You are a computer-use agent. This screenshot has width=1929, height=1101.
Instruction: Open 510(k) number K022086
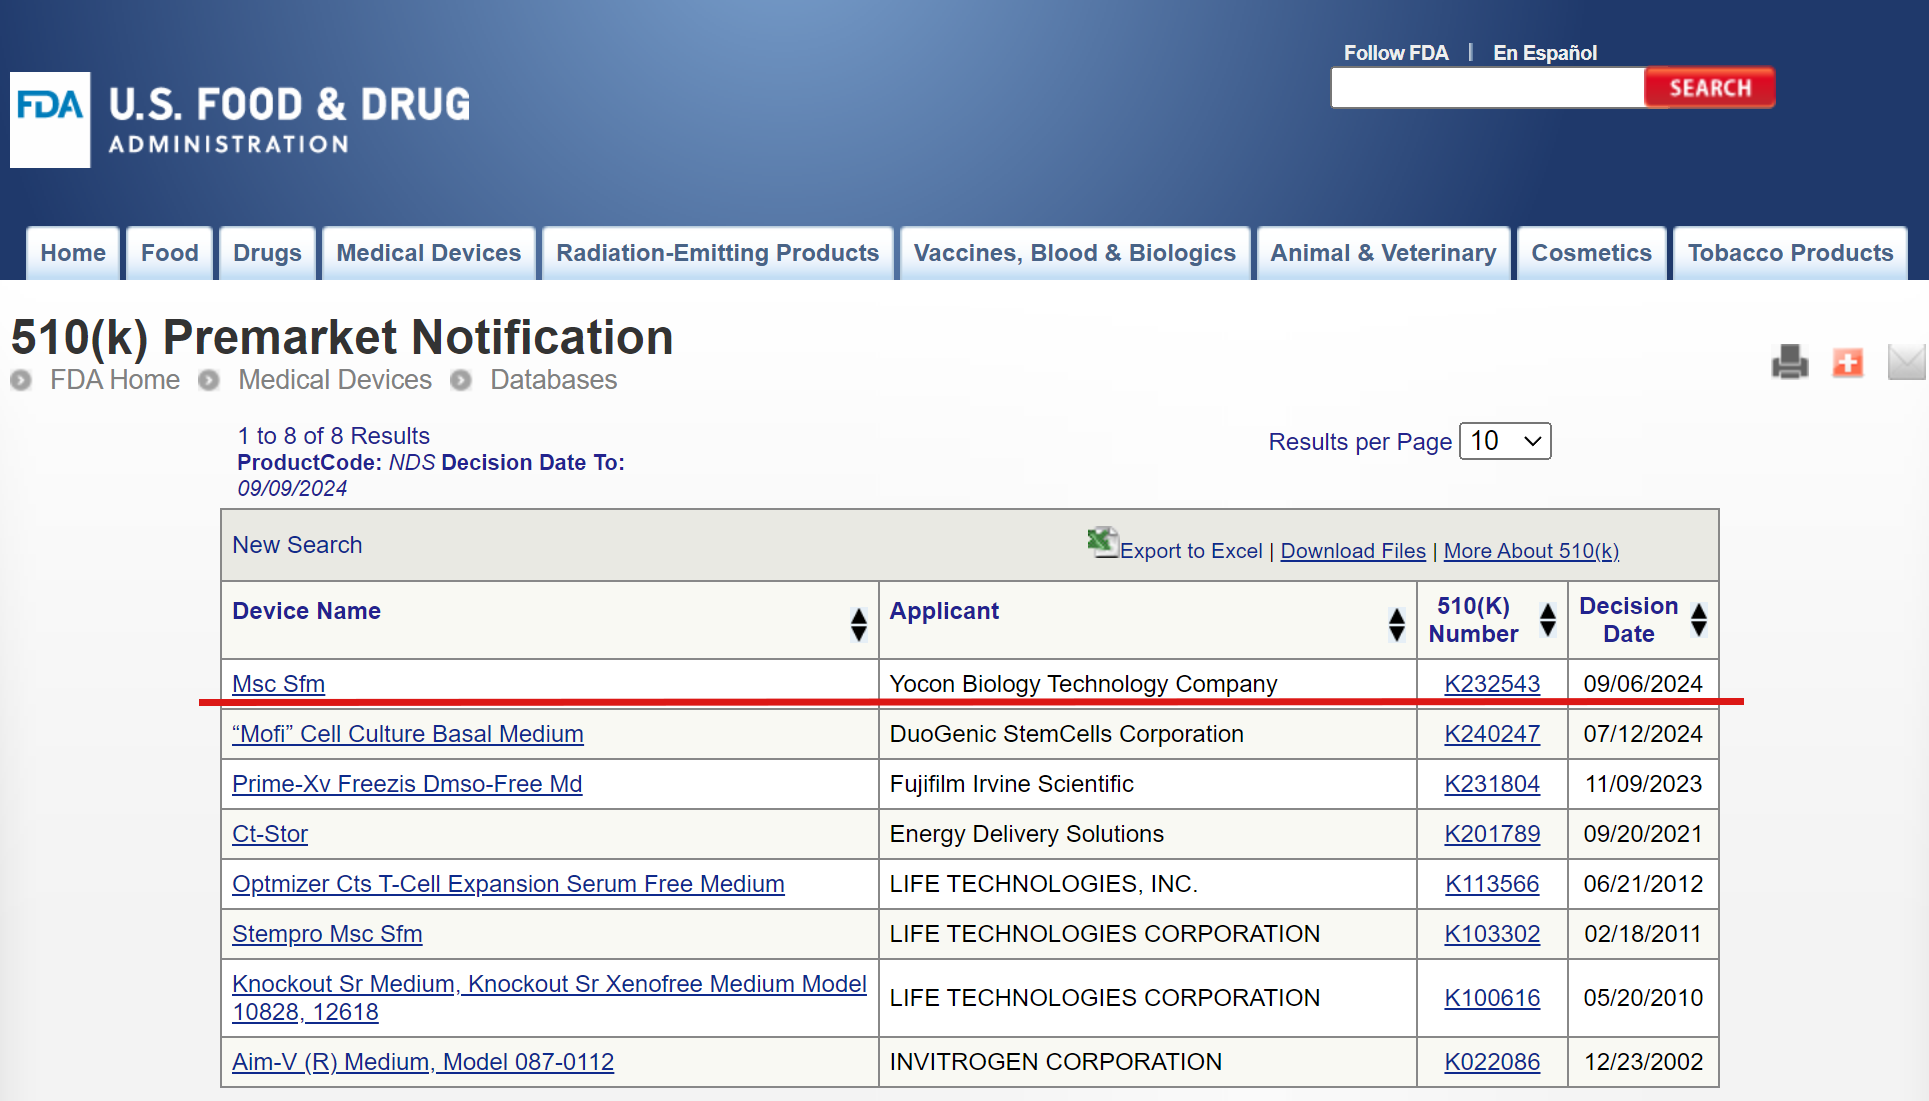click(1492, 1062)
